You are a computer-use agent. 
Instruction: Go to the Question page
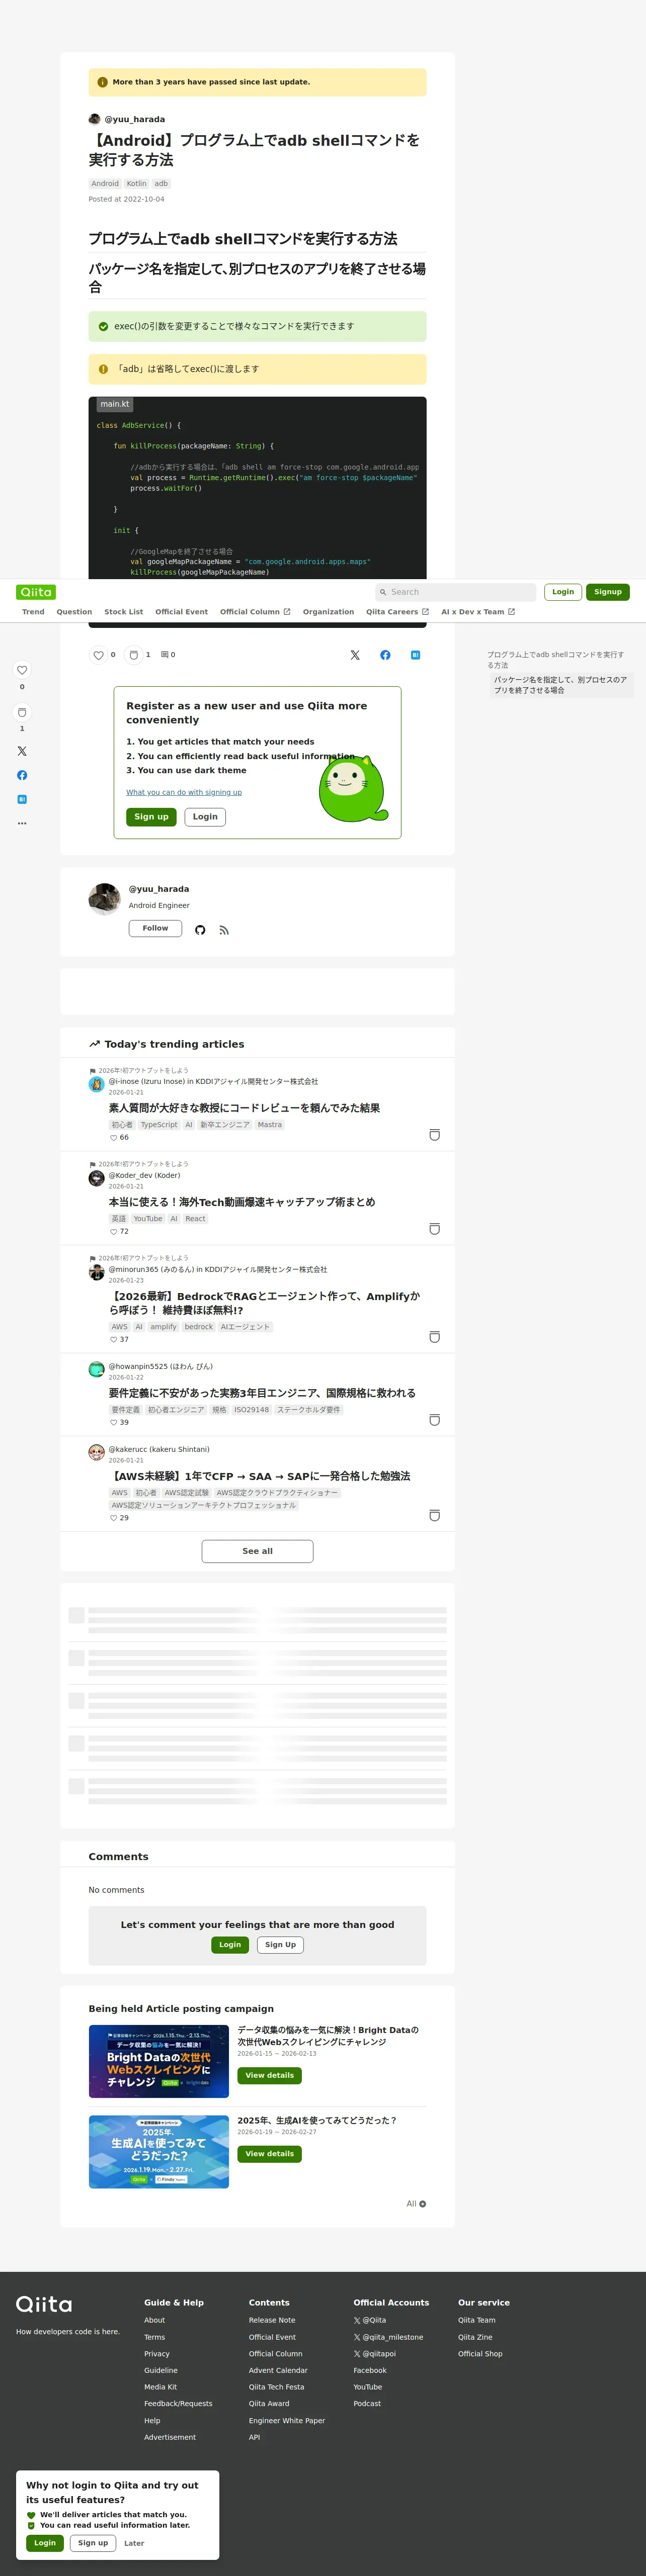tap(74, 612)
